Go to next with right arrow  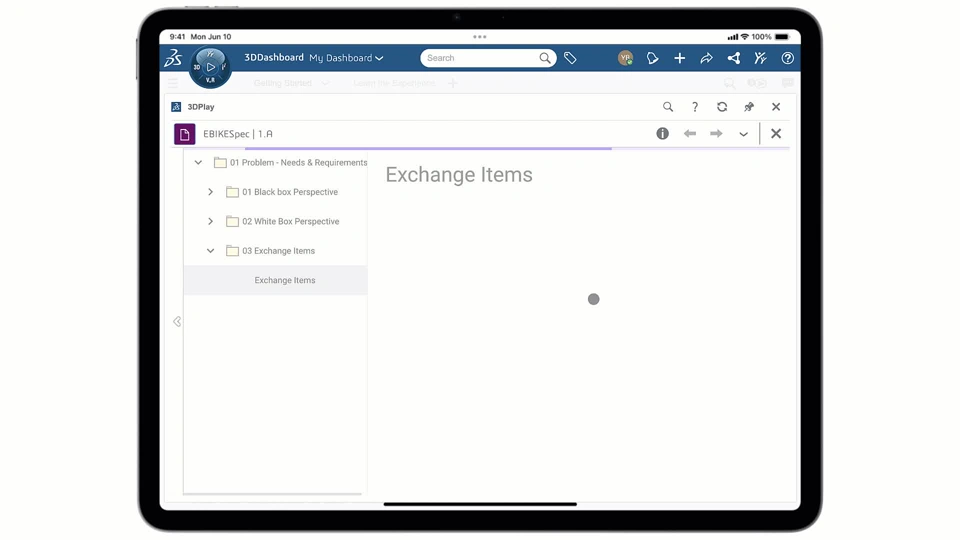click(x=716, y=133)
